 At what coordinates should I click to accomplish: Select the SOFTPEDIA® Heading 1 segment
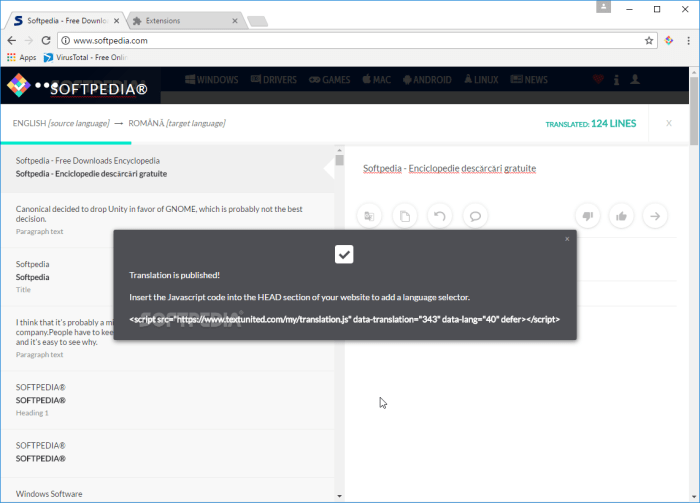[167, 400]
